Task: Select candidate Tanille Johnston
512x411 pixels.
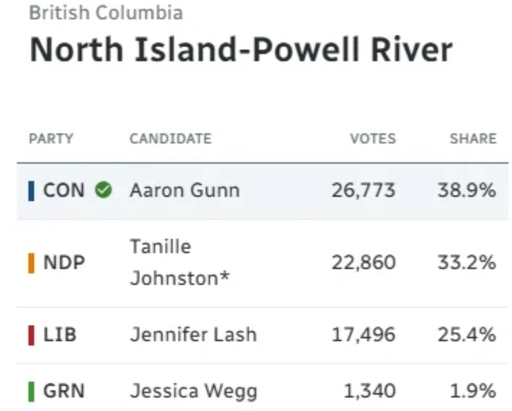Action: point(180,262)
